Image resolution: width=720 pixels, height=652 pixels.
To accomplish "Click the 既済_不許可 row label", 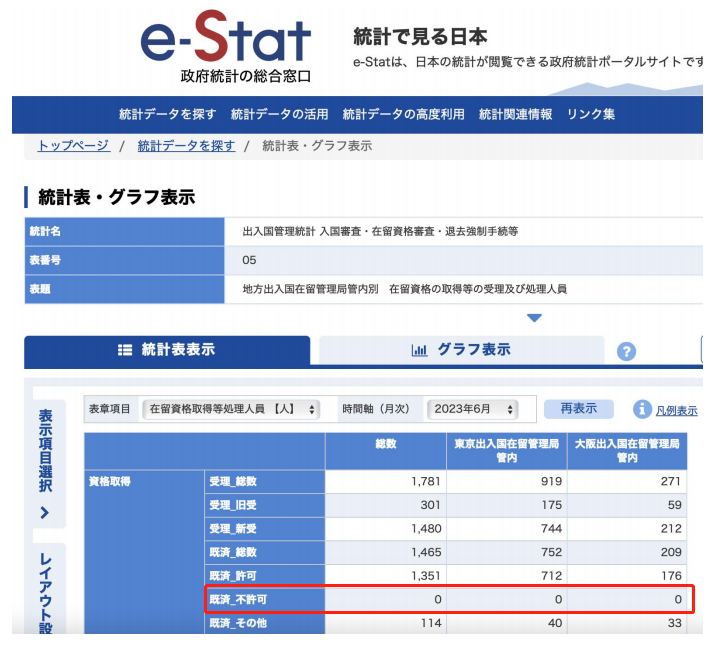I will 264,599.
